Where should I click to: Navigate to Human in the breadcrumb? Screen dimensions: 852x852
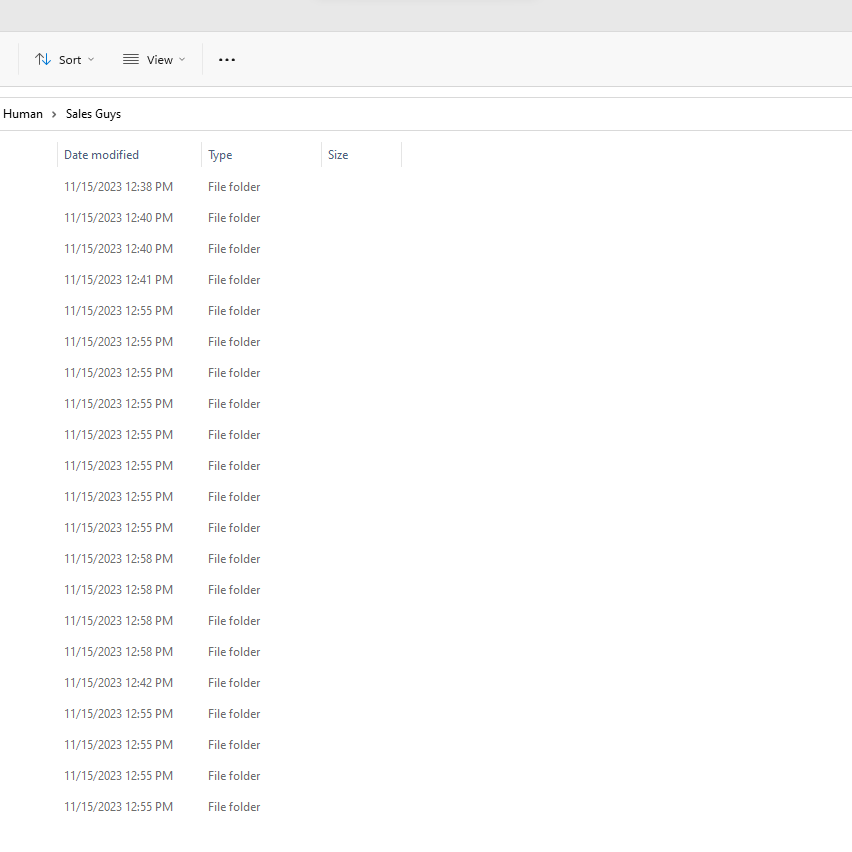(x=23, y=114)
